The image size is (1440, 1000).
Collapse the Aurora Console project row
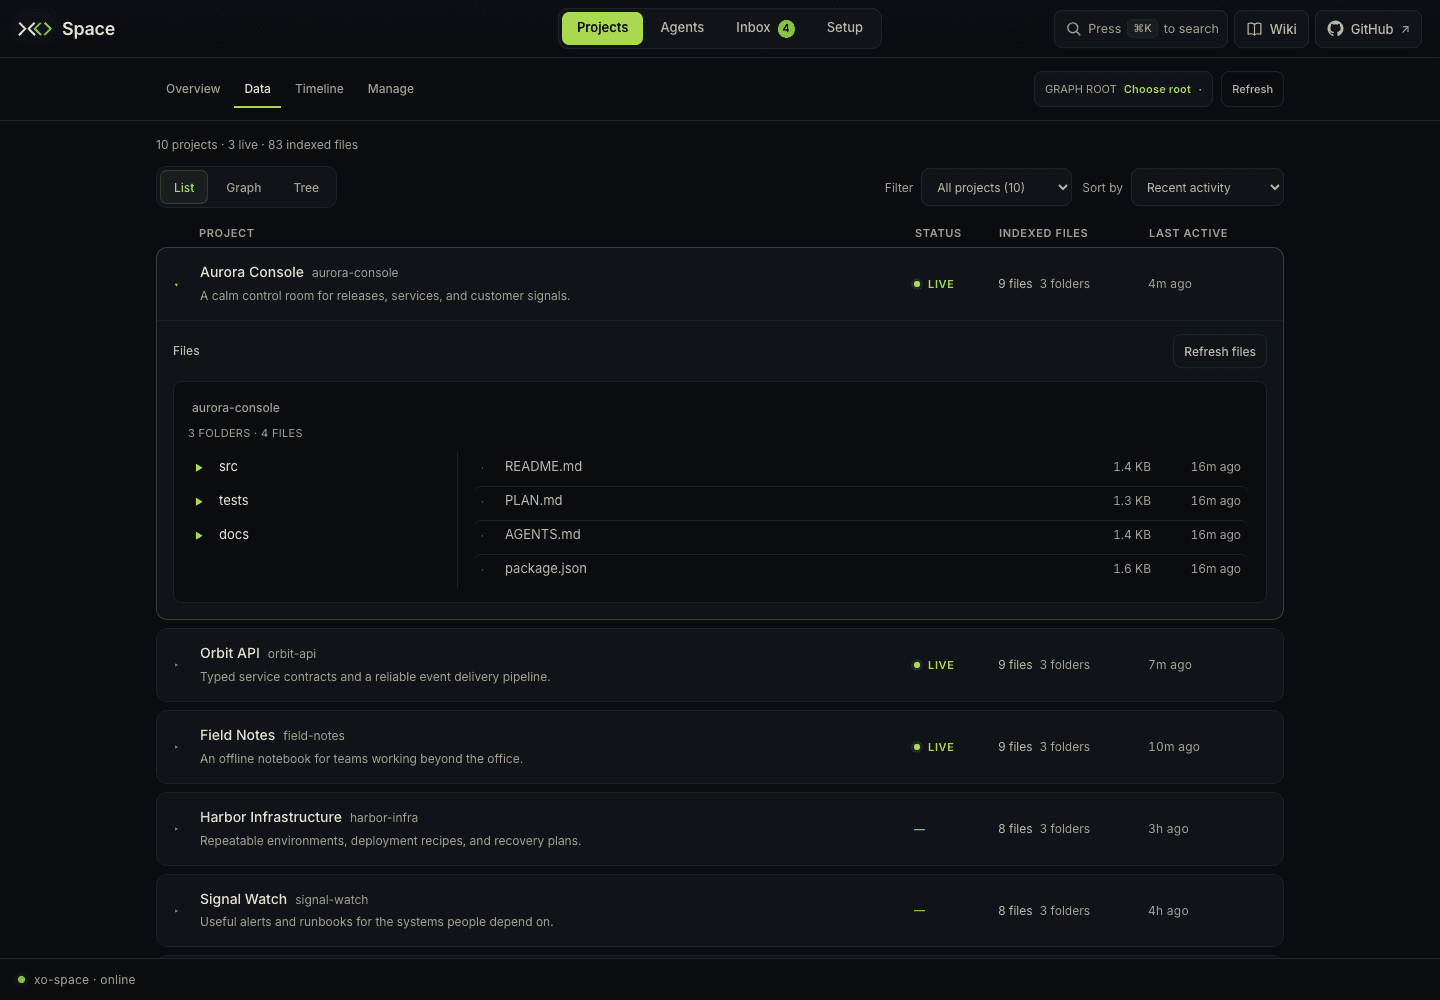pos(719,284)
